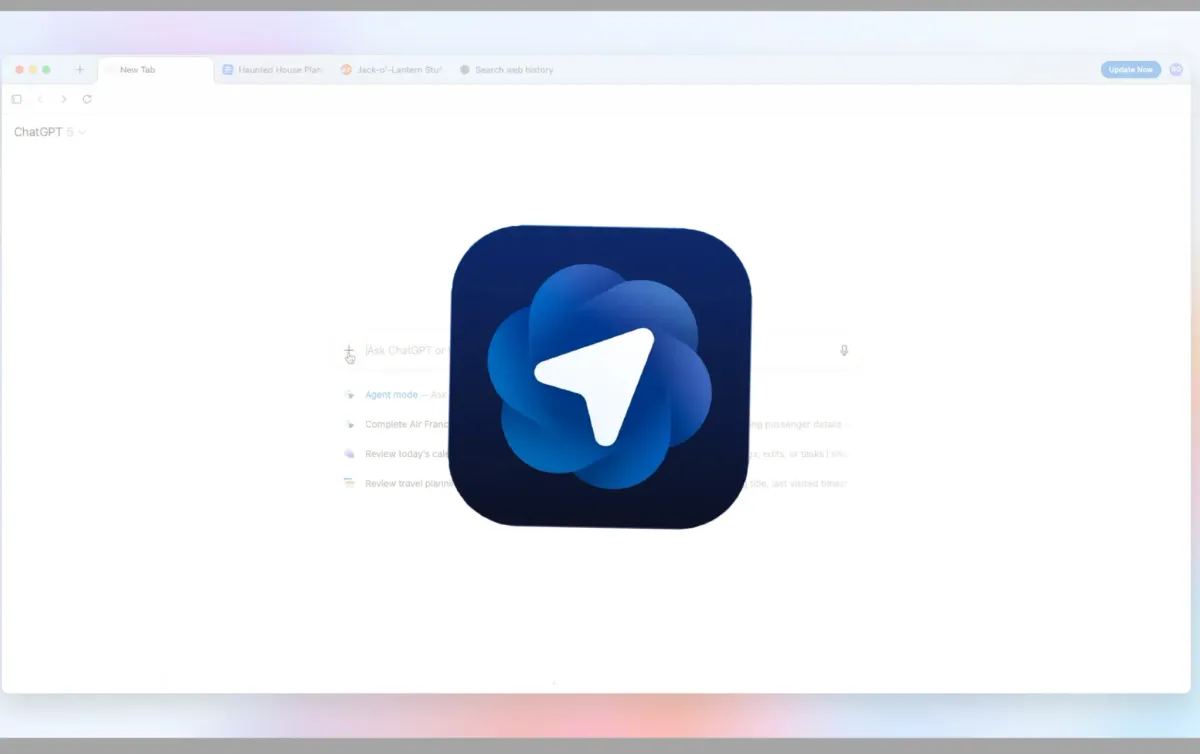This screenshot has height=754, width=1200.
Task: Click the Update Now button
Action: tap(1130, 69)
